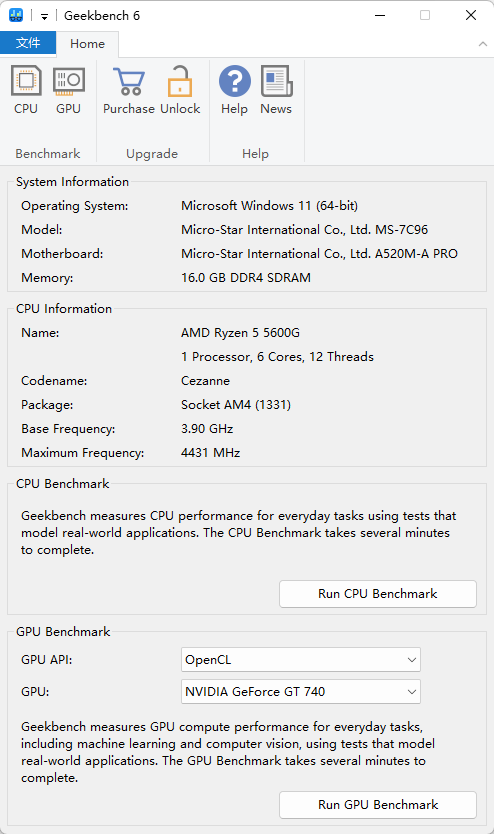Image resolution: width=494 pixels, height=834 pixels.
Task: Open the 文件 file menu tab
Action: pos(28,43)
